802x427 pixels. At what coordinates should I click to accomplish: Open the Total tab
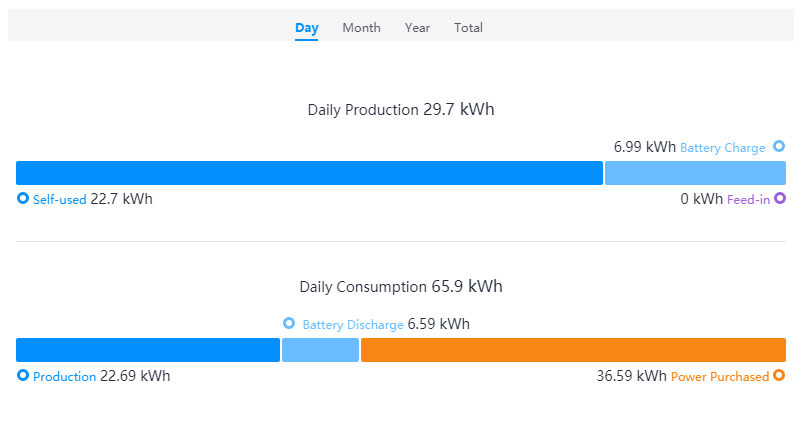tap(468, 28)
